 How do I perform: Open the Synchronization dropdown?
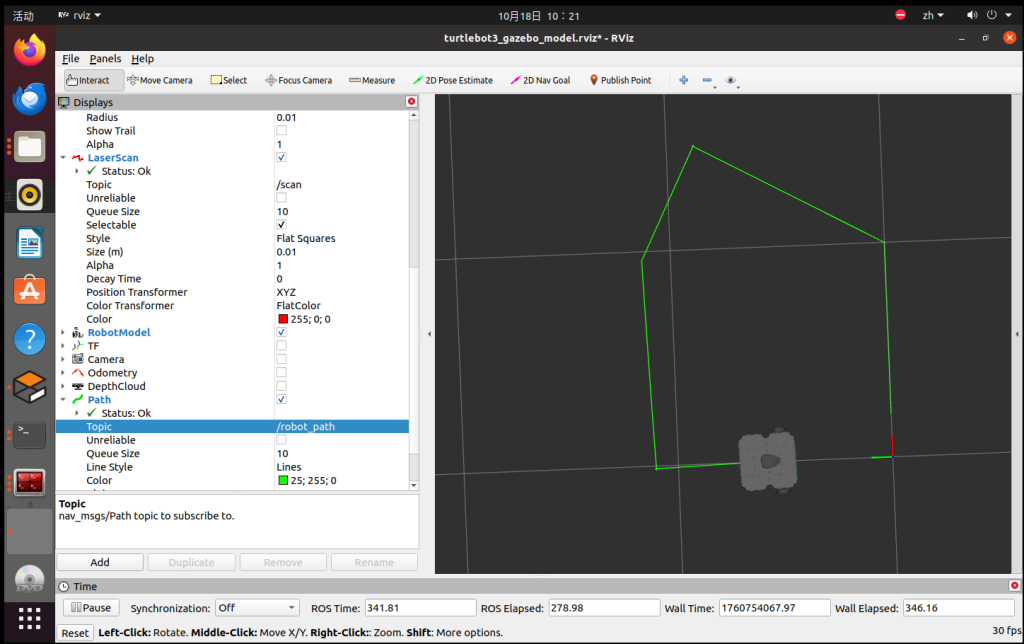[x=257, y=608]
